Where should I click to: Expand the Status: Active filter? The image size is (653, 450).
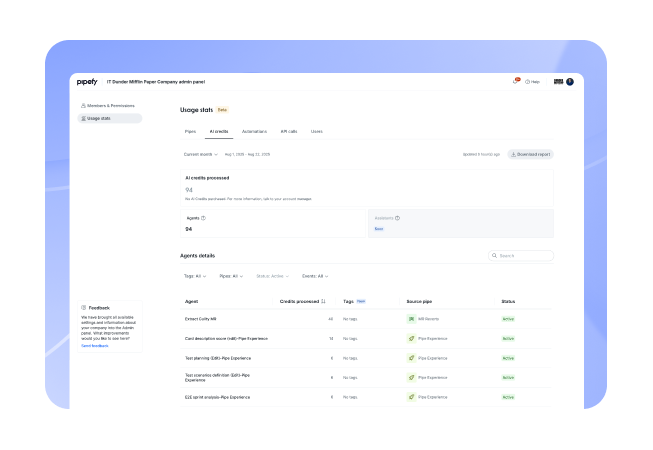click(x=272, y=276)
